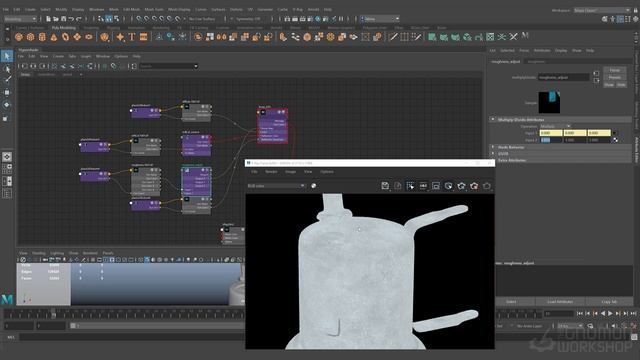Open the playback speed fps dropdown
640x360 pixels.
click(x=570, y=326)
